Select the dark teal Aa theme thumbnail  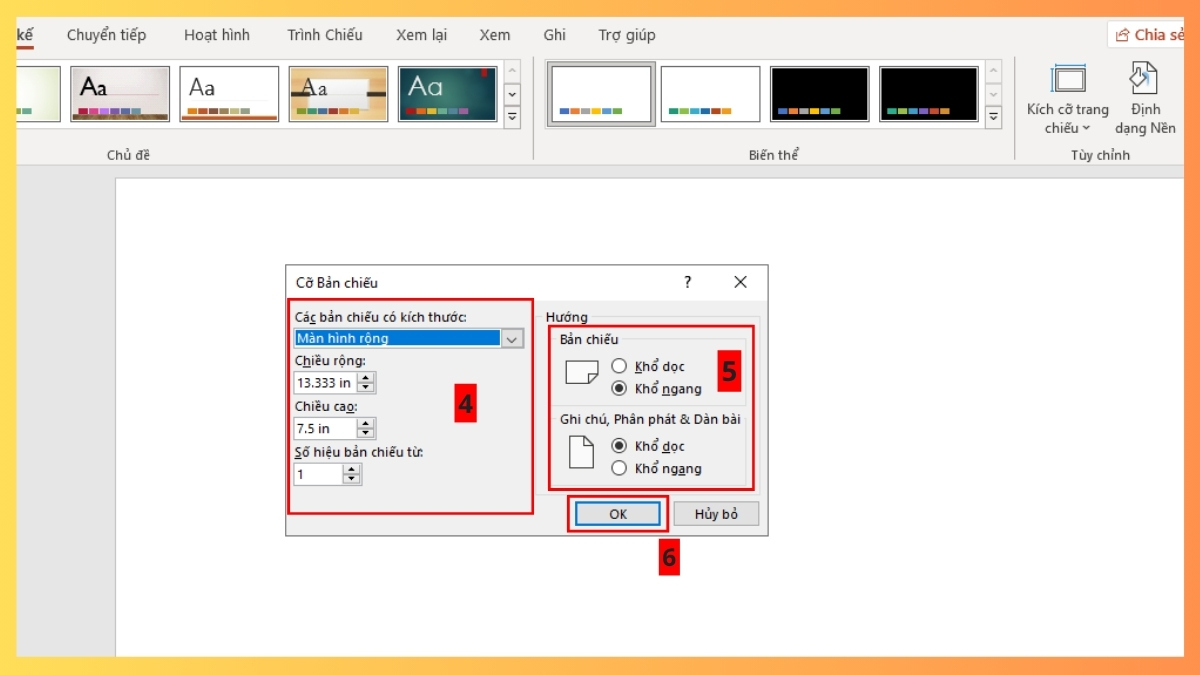(447, 92)
